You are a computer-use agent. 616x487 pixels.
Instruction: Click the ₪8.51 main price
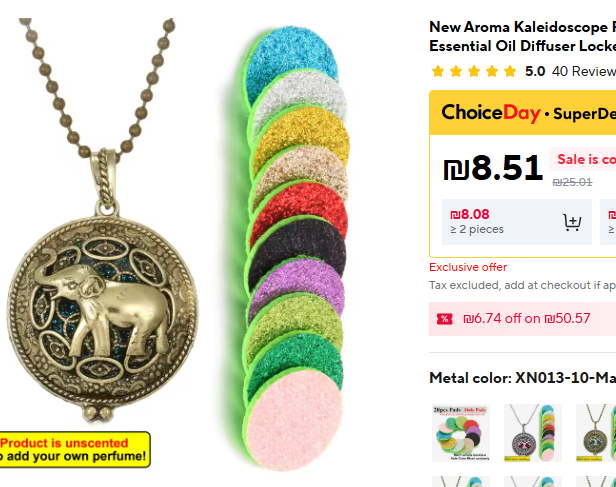click(493, 168)
